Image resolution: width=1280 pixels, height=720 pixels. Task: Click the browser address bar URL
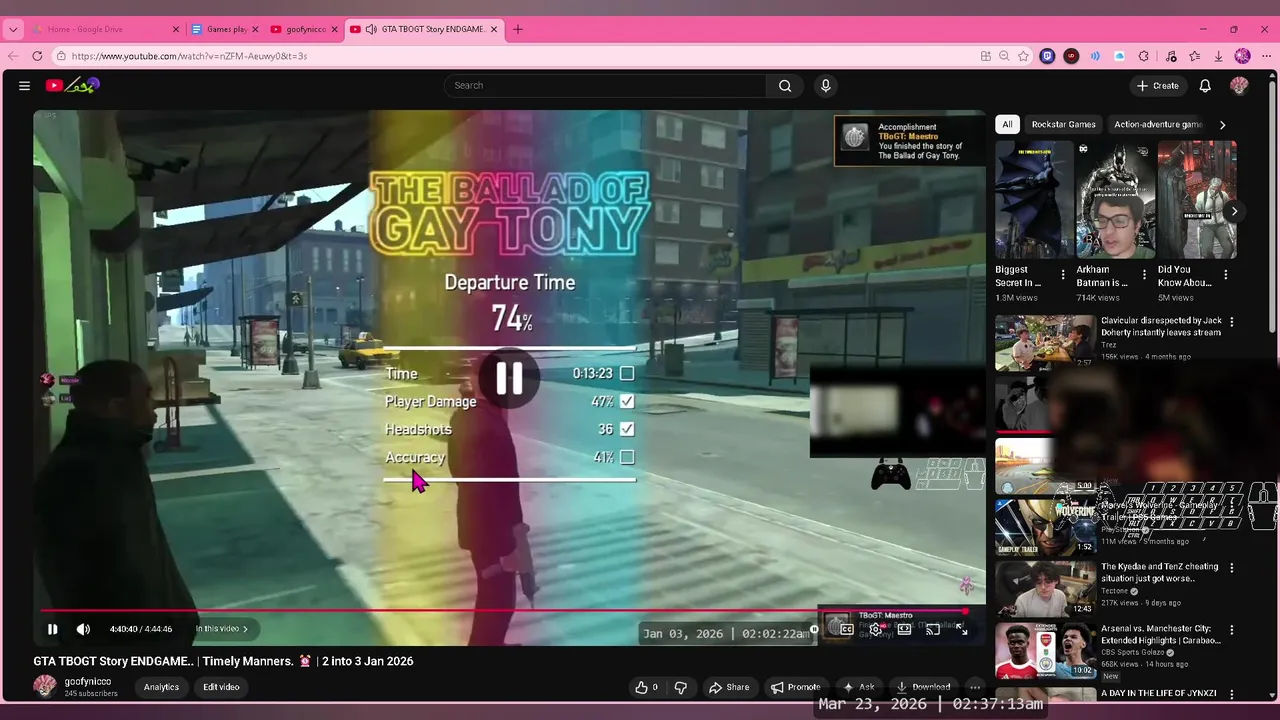[x=189, y=56]
